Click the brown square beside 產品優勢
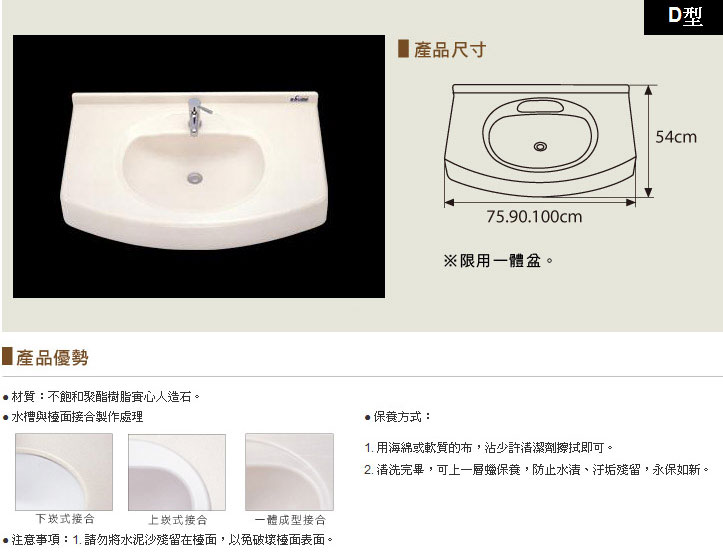The height and width of the screenshot is (553, 723). pos(7,357)
